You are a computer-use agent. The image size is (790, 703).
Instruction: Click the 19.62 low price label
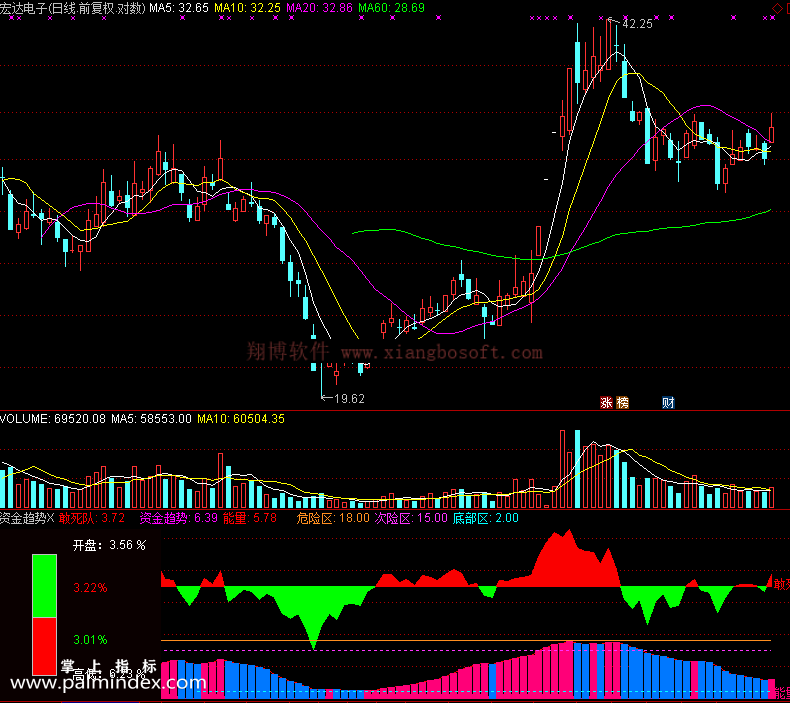click(x=349, y=399)
